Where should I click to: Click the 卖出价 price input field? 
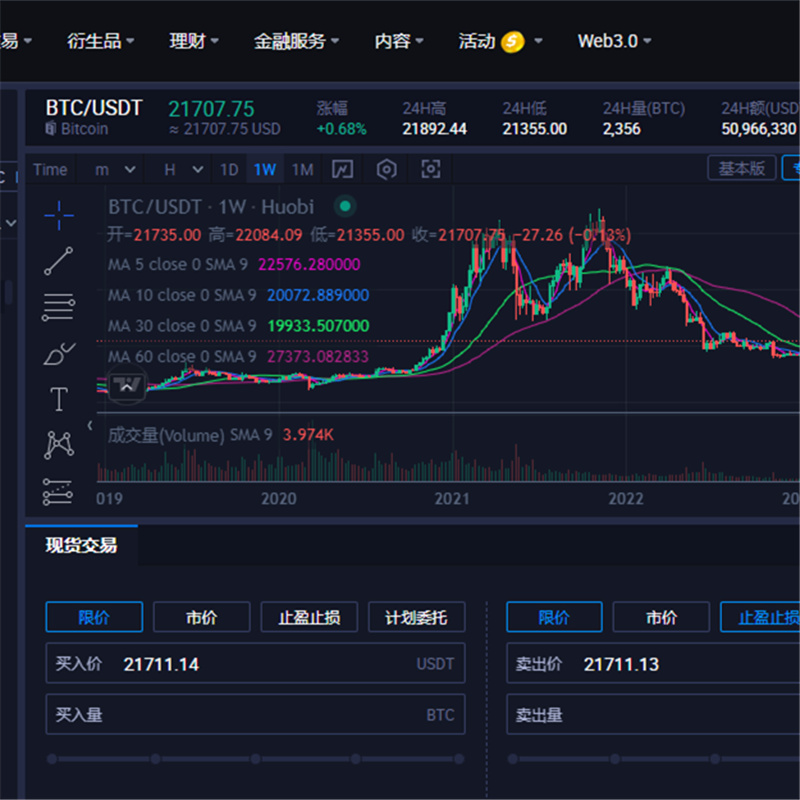coord(653,663)
